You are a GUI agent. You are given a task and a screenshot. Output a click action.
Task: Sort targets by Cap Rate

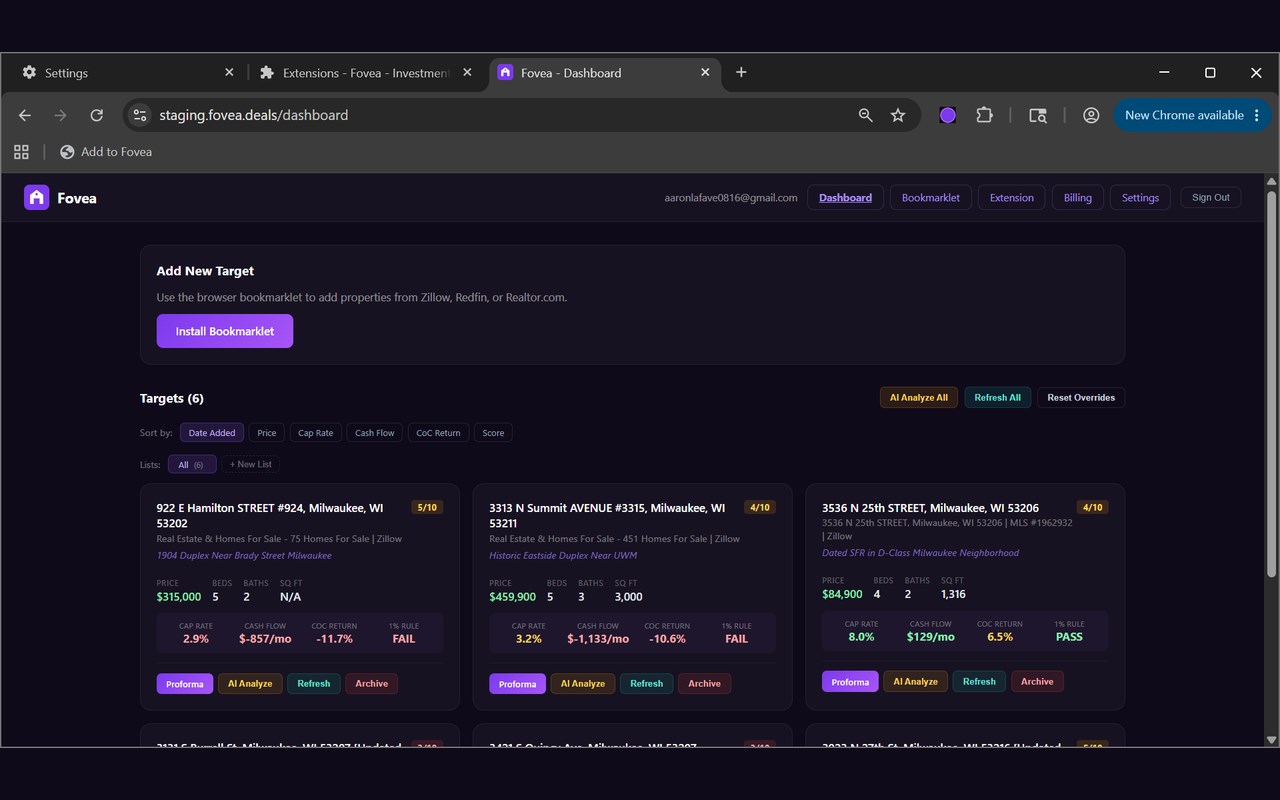click(x=316, y=433)
